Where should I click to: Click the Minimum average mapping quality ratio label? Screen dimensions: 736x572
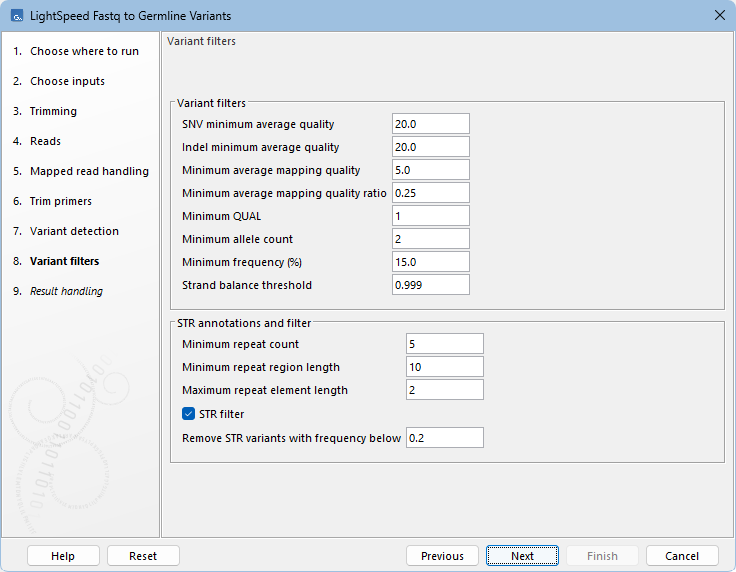click(x=284, y=193)
